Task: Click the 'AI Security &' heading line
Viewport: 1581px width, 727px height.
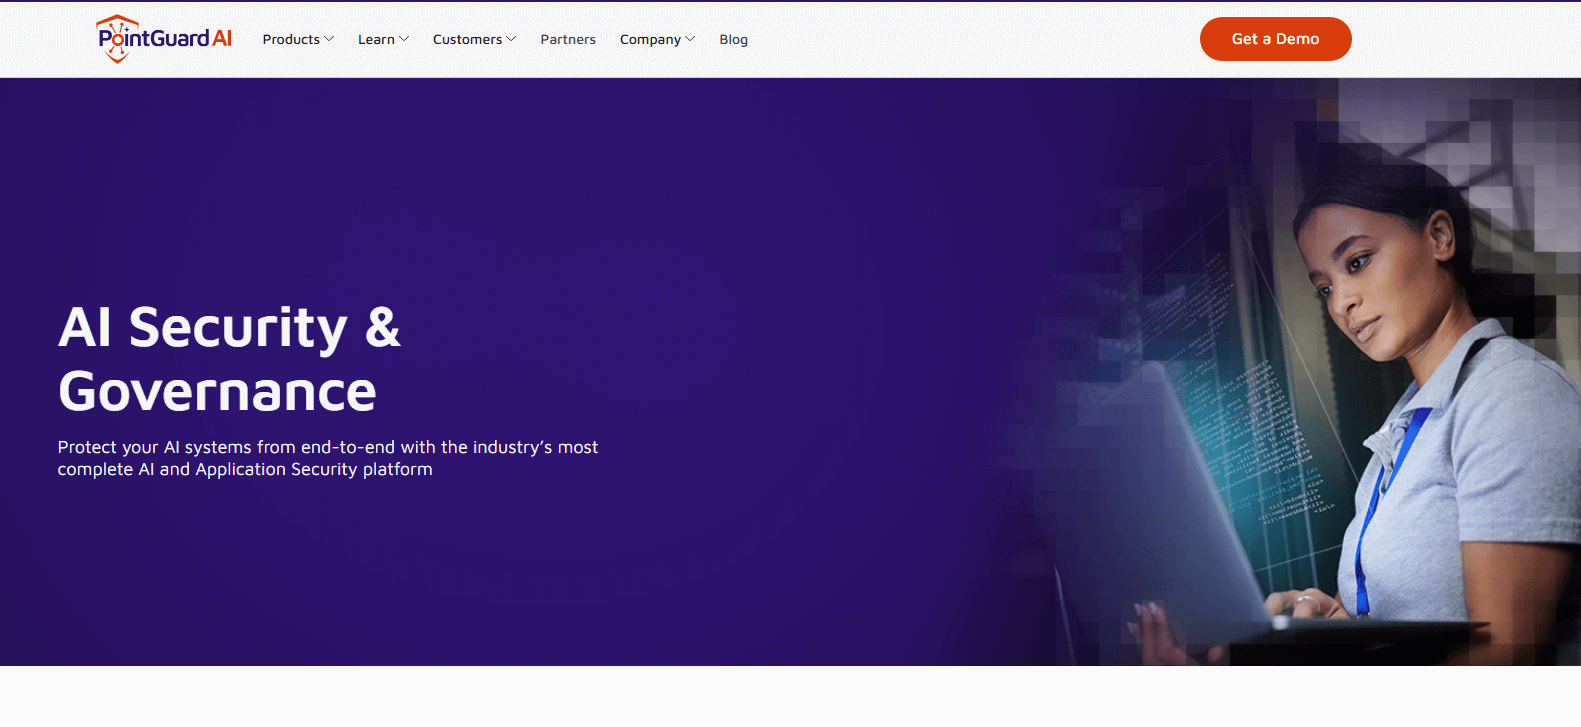Action: point(229,328)
